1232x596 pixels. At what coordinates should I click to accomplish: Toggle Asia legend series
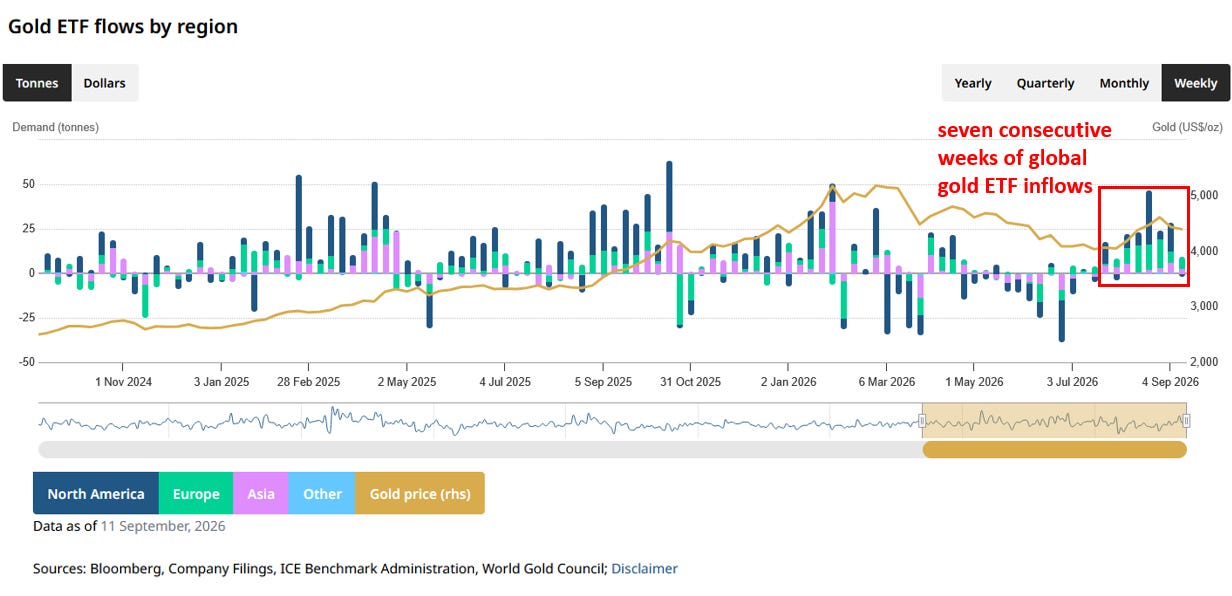point(261,494)
